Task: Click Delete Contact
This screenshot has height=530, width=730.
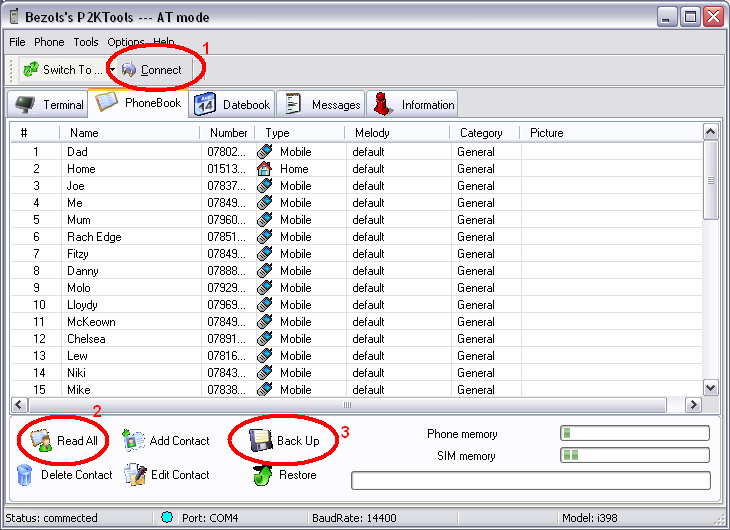Action: [64, 475]
